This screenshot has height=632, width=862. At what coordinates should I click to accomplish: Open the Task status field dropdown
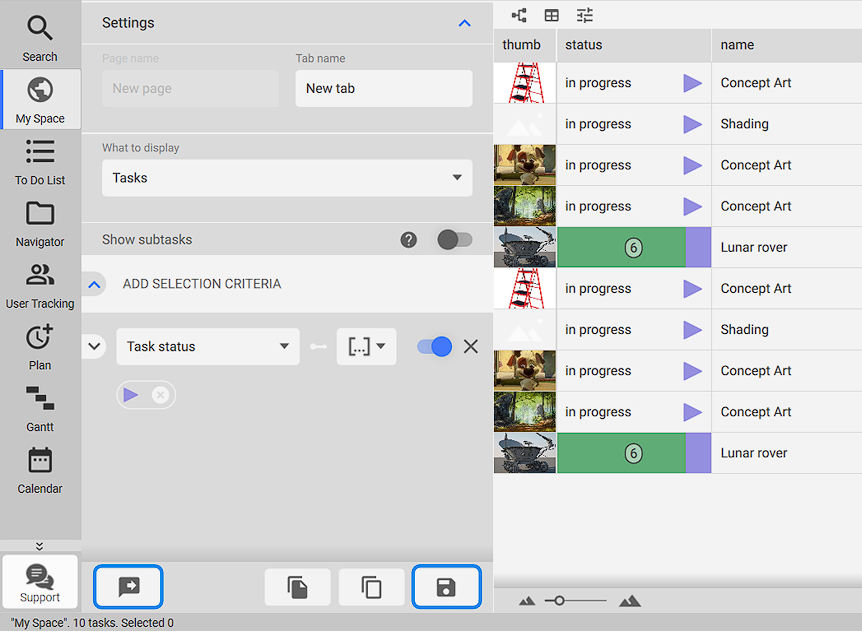pos(208,346)
